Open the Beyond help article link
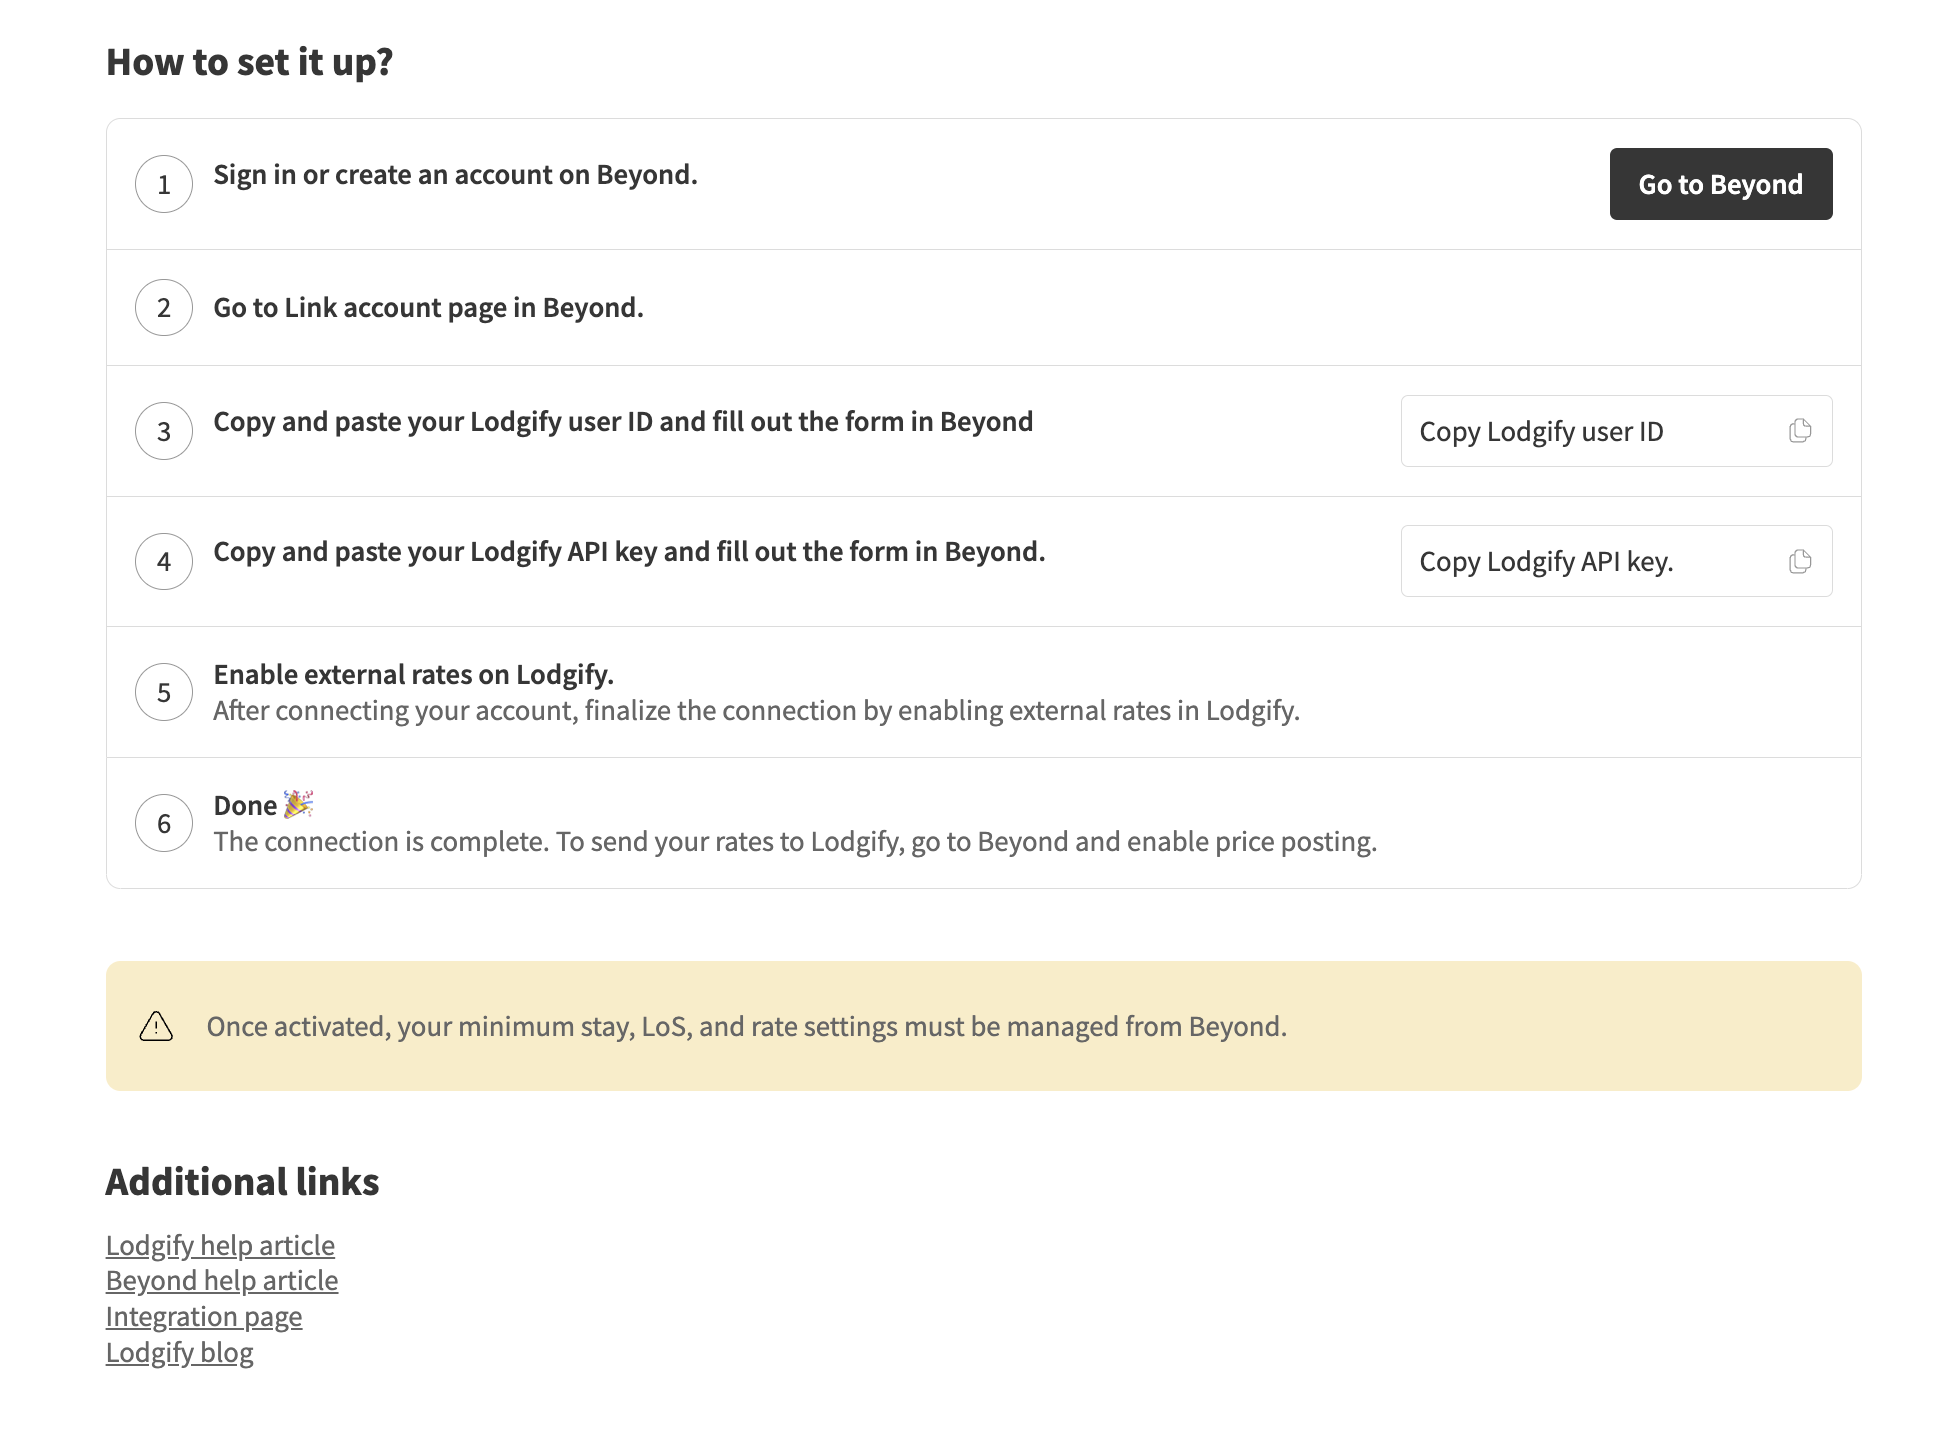The image size is (1958, 1436). pos(222,1280)
